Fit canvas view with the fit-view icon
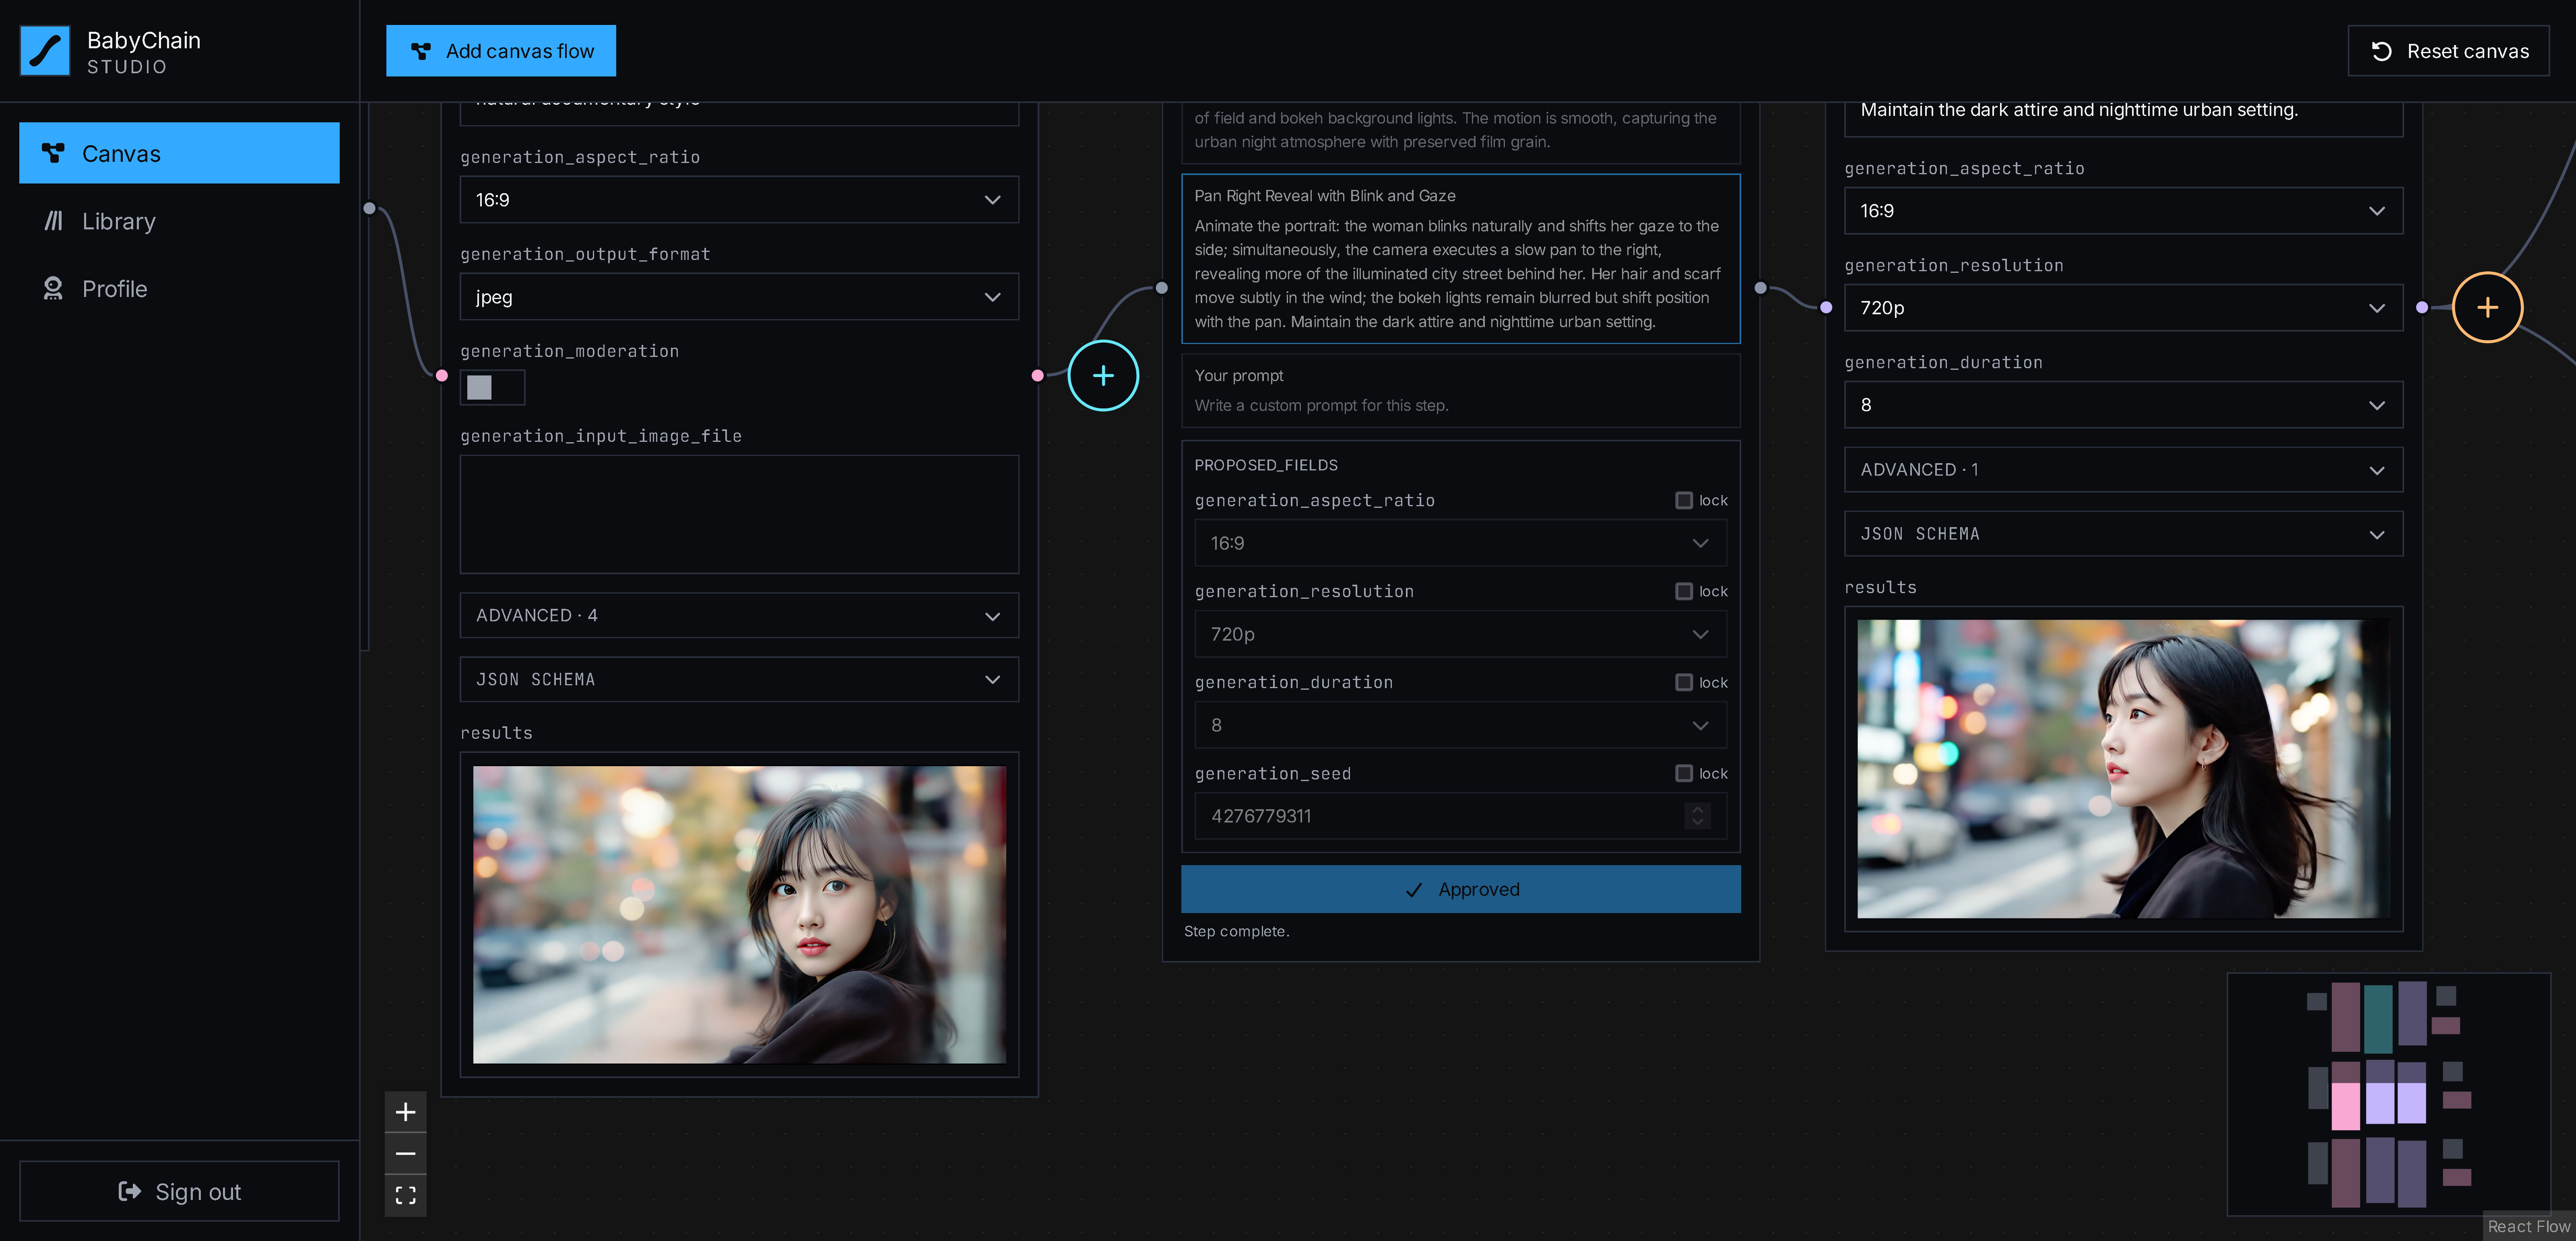Viewport: 2576px width, 1241px height. point(405,1196)
